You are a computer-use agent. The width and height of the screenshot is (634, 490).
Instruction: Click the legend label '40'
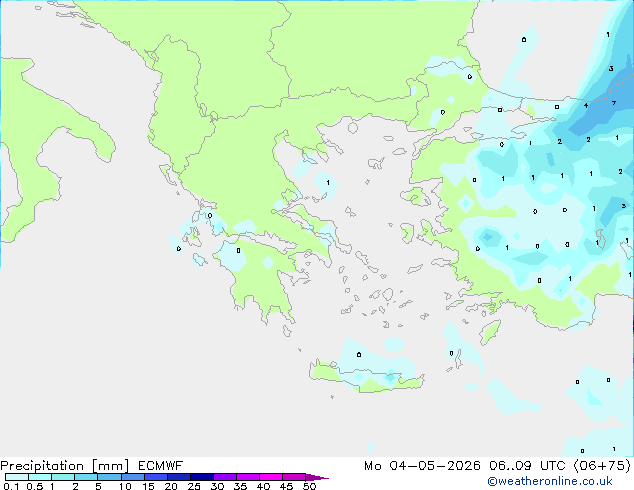(x=263, y=486)
